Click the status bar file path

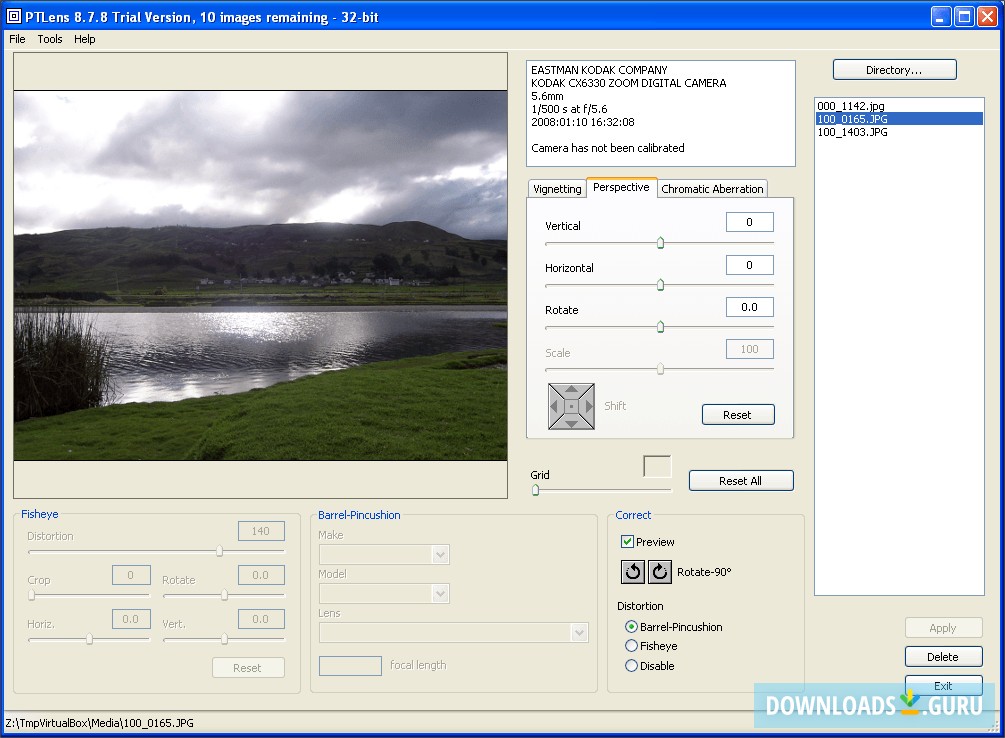click(99, 723)
